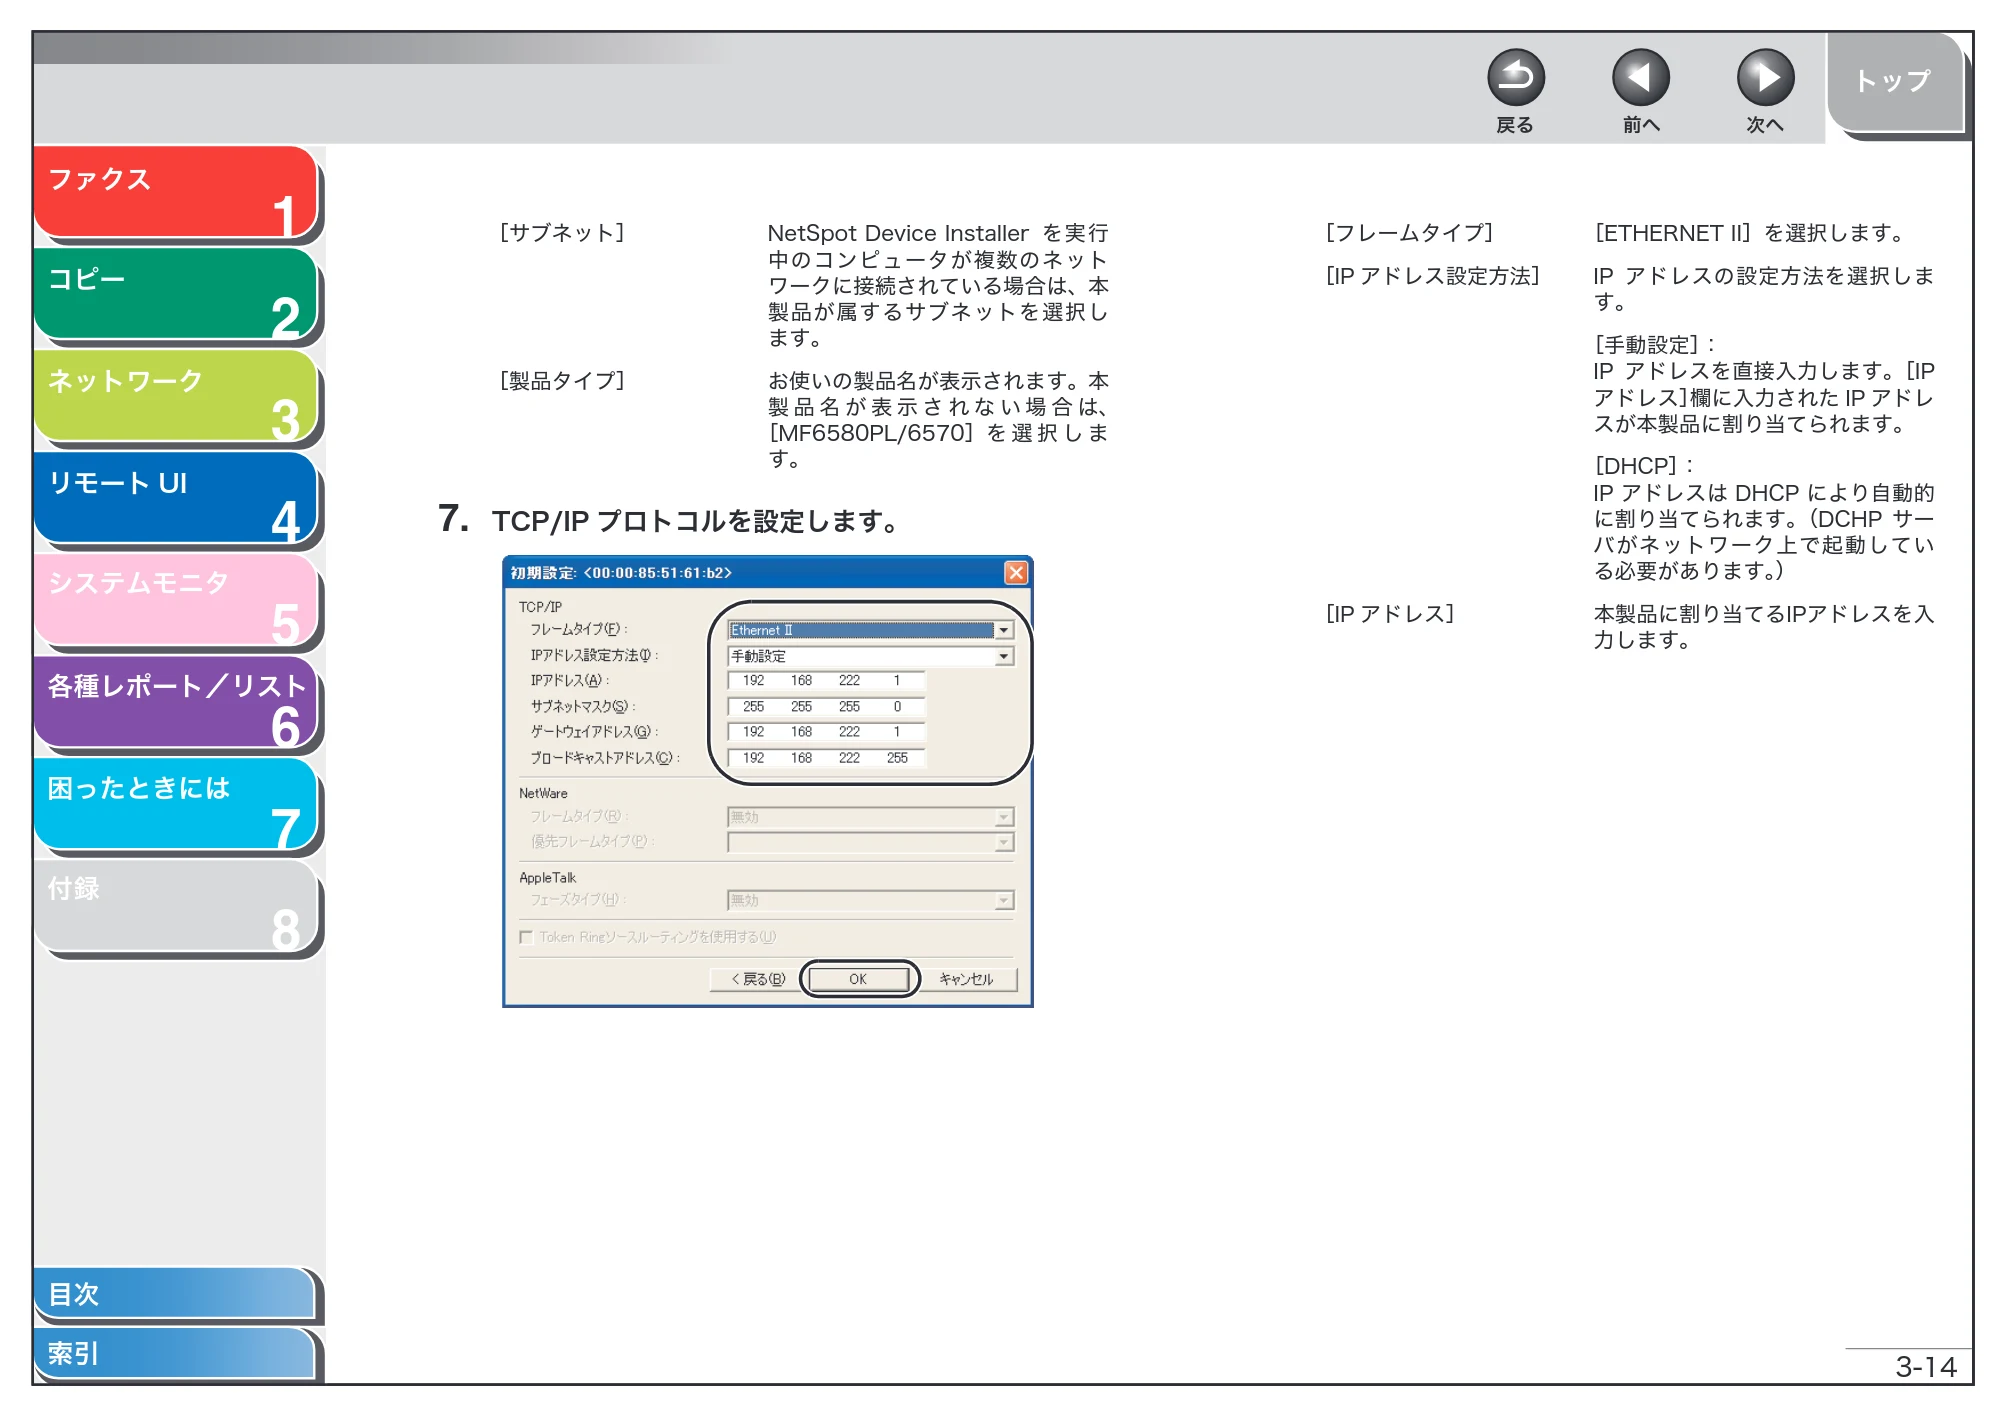Image resolution: width=2000 pixels, height=1415 pixels.
Task: Click the page number 3-14
Action: point(1925,1367)
